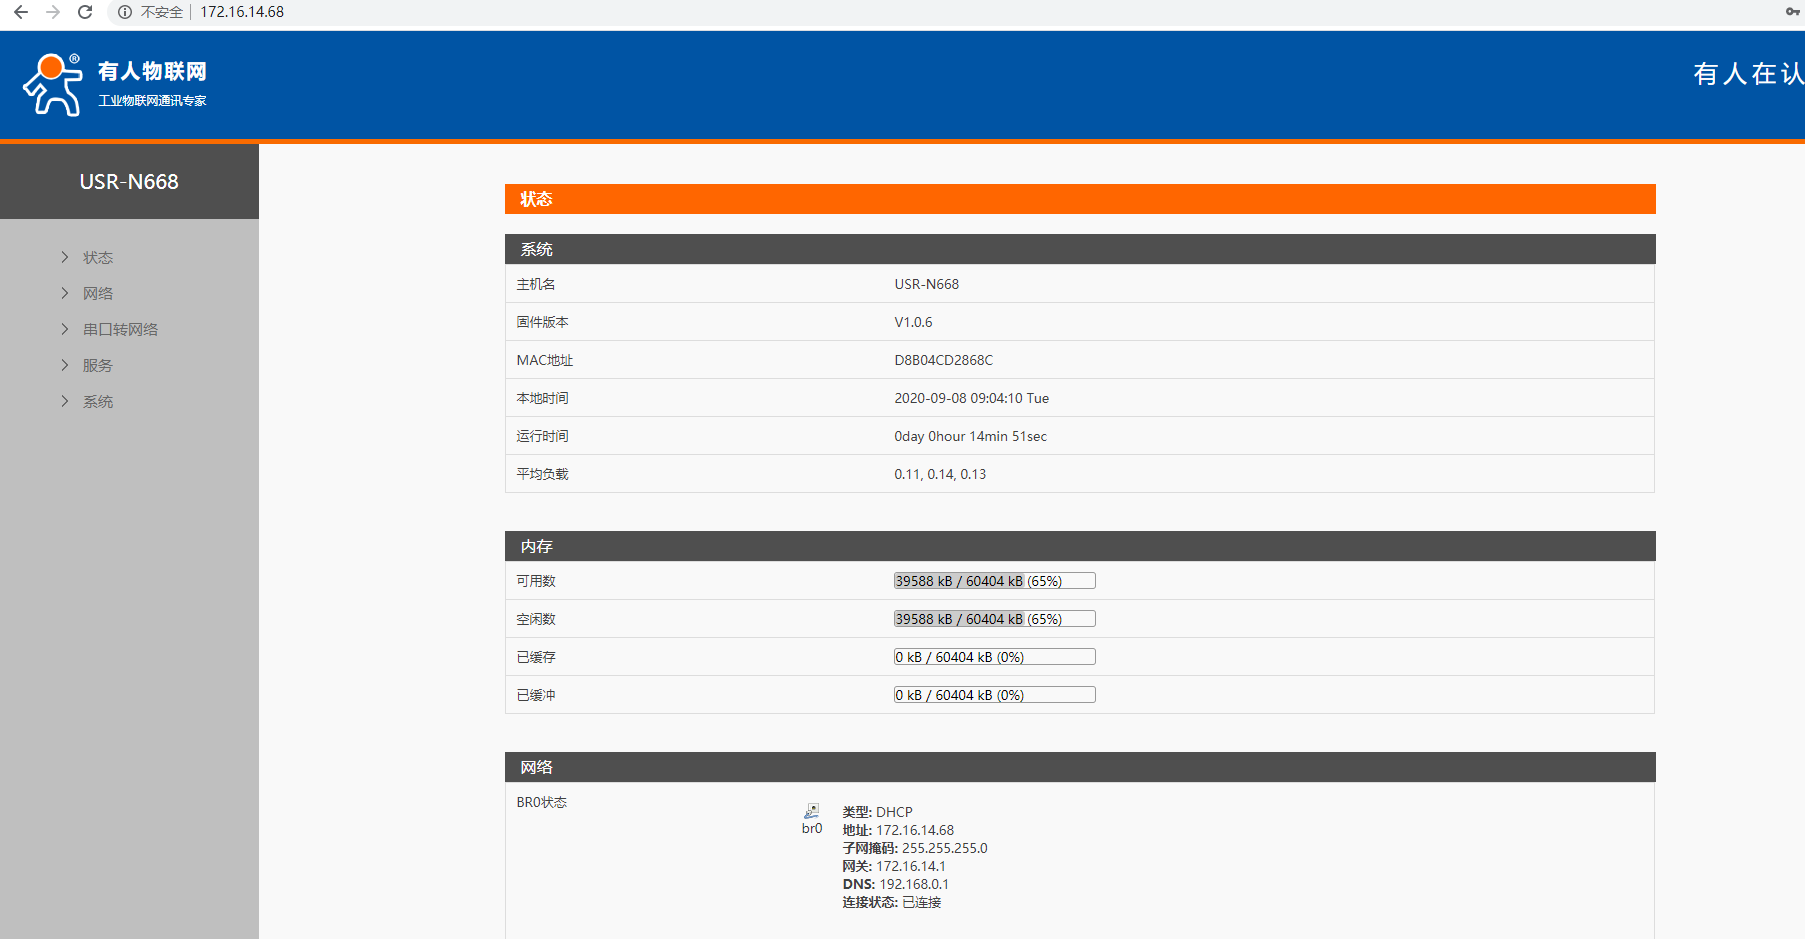The width and height of the screenshot is (1805, 939).
Task: Focus the address bar showing 172.16.14.68
Action: (x=242, y=12)
